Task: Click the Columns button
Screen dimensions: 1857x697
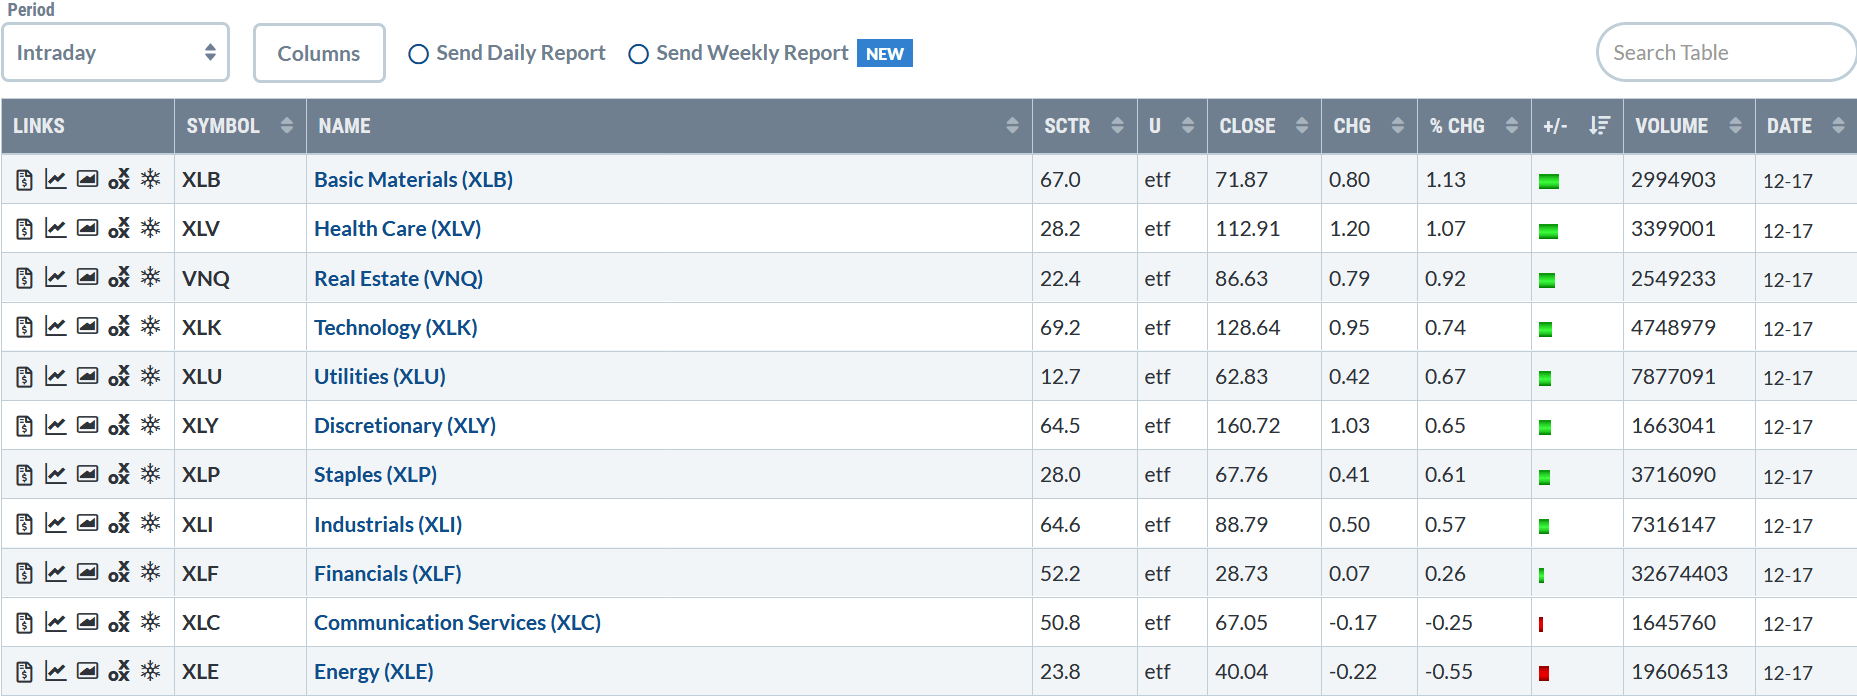Action: (x=319, y=53)
